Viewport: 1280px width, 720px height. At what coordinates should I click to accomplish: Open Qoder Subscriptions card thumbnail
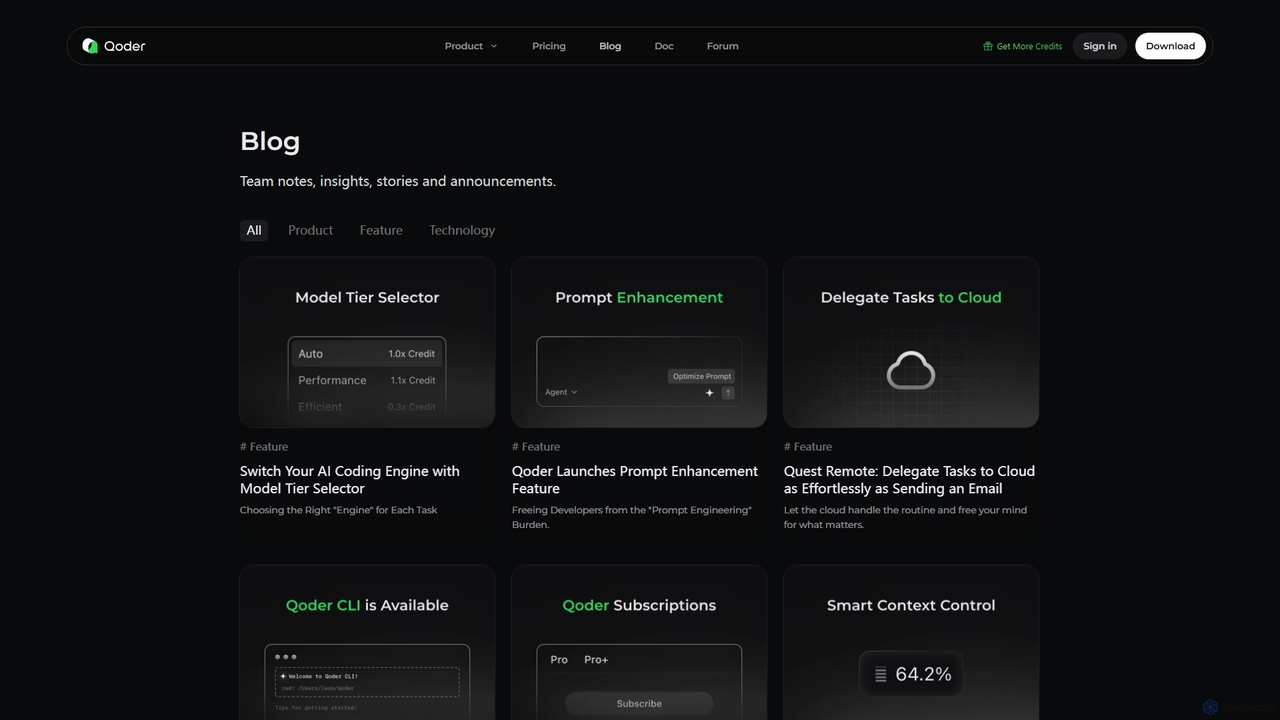click(x=639, y=643)
